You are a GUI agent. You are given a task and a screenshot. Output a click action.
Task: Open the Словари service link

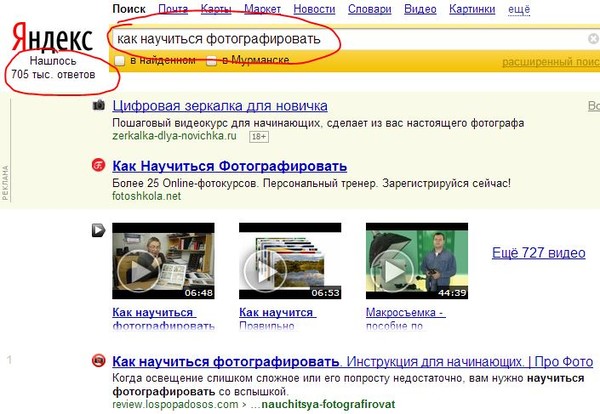370,9
